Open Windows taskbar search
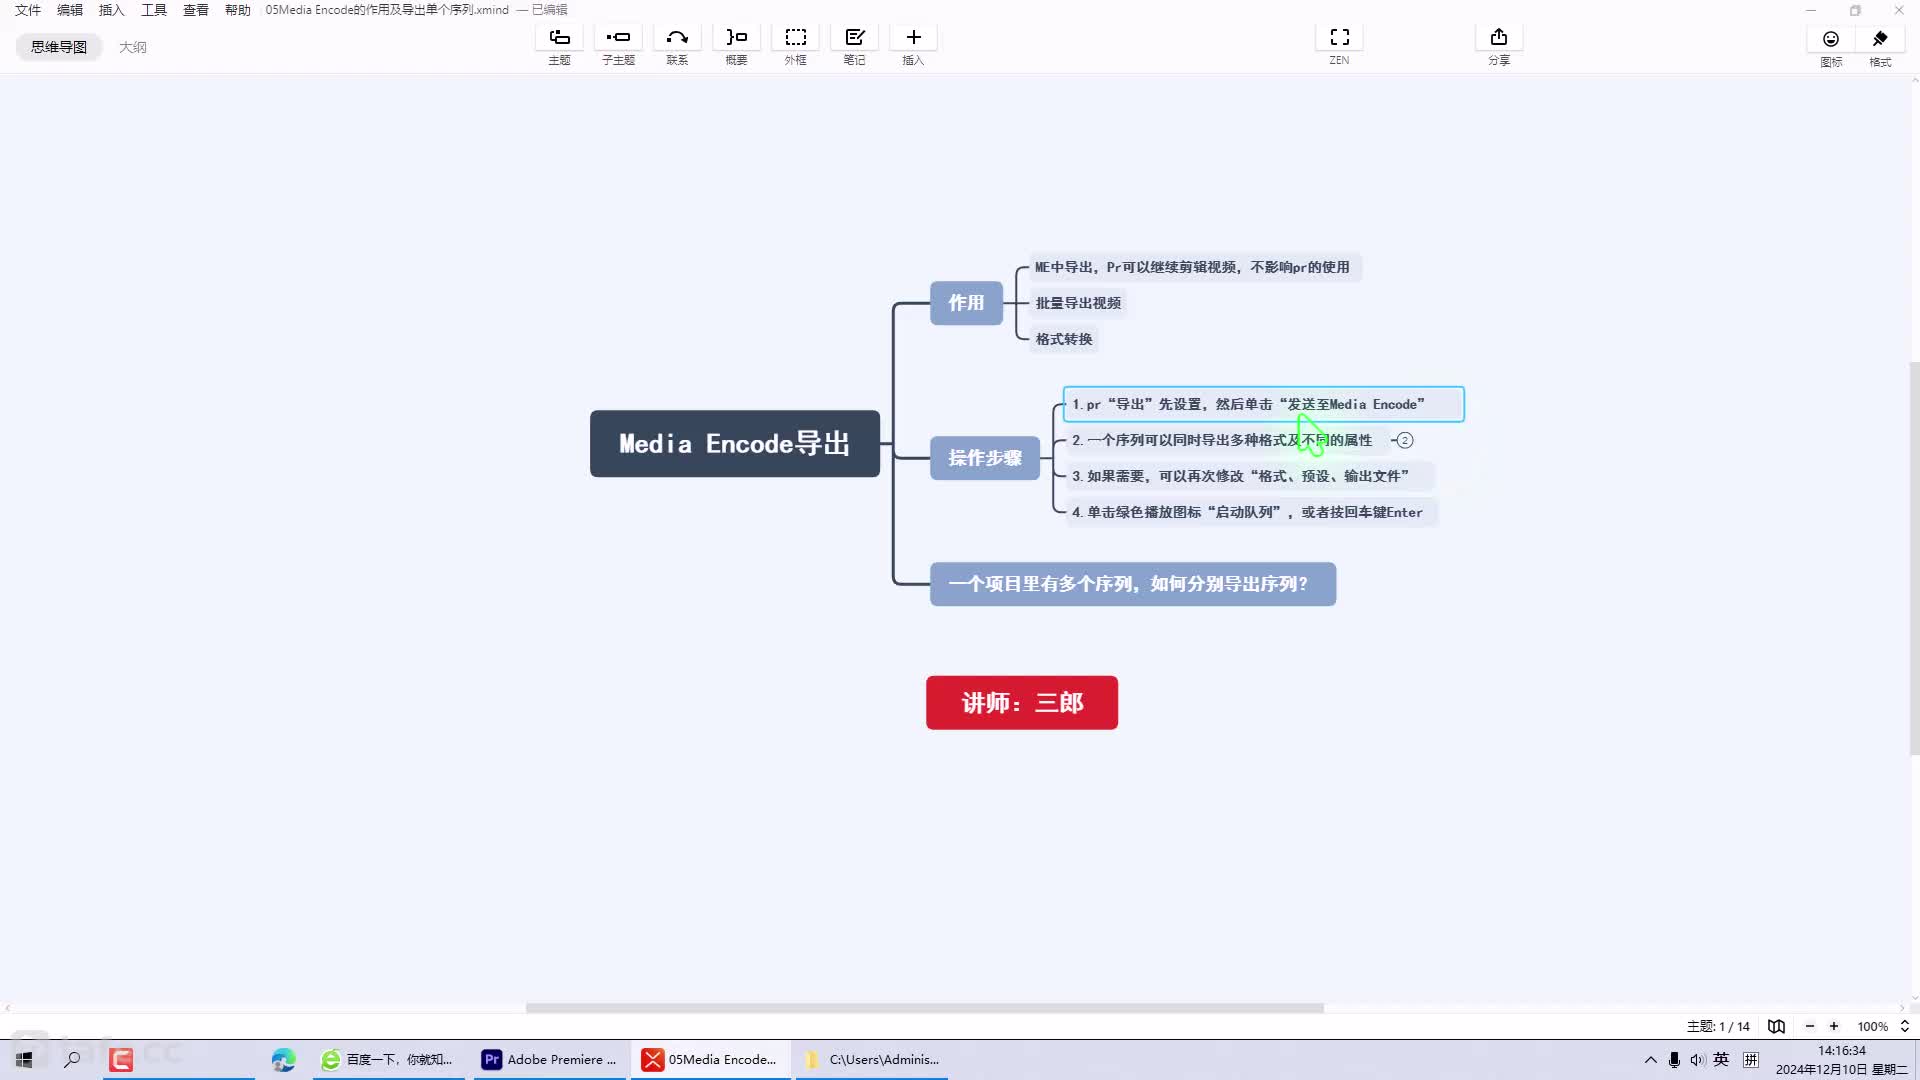The height and width of the screenshot is (1080, 1920). pos(72,1059)
